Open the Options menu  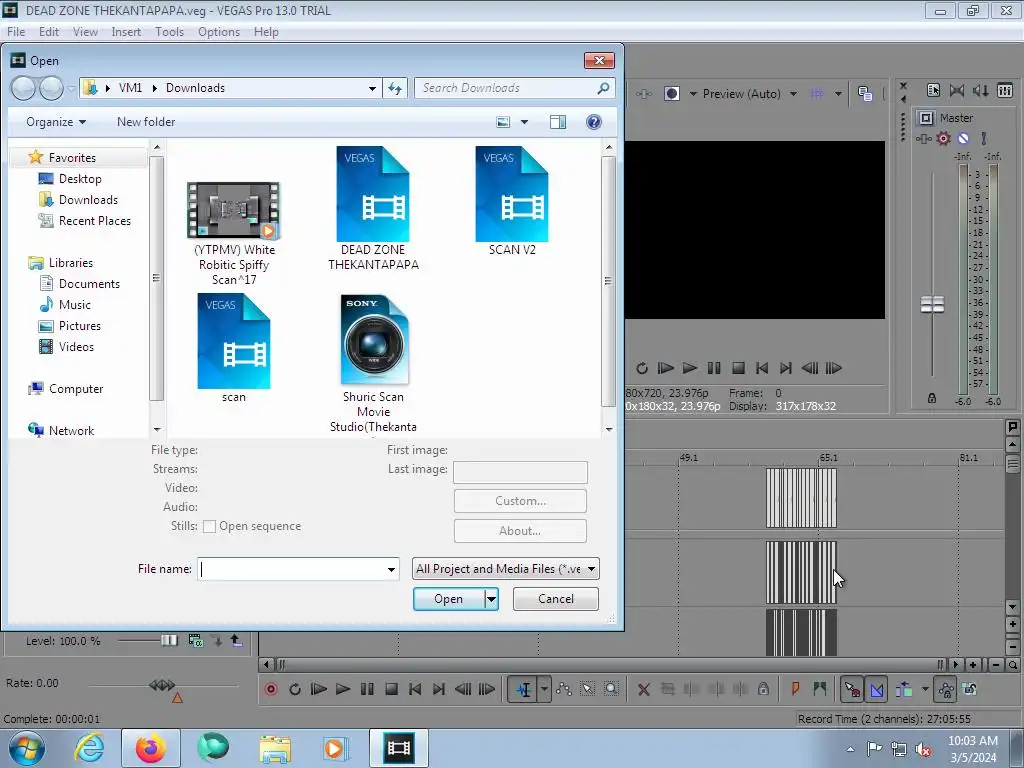[x=219, y=31]
